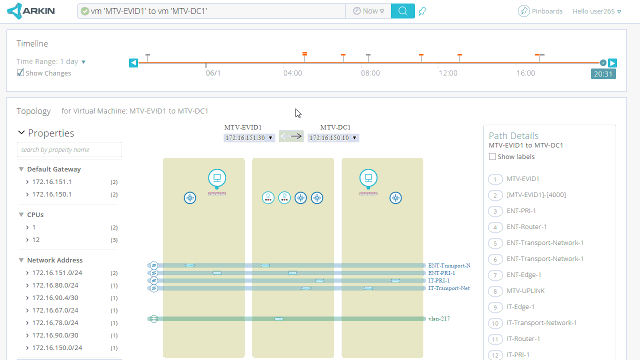Open Pinboards

click(540, 11)
